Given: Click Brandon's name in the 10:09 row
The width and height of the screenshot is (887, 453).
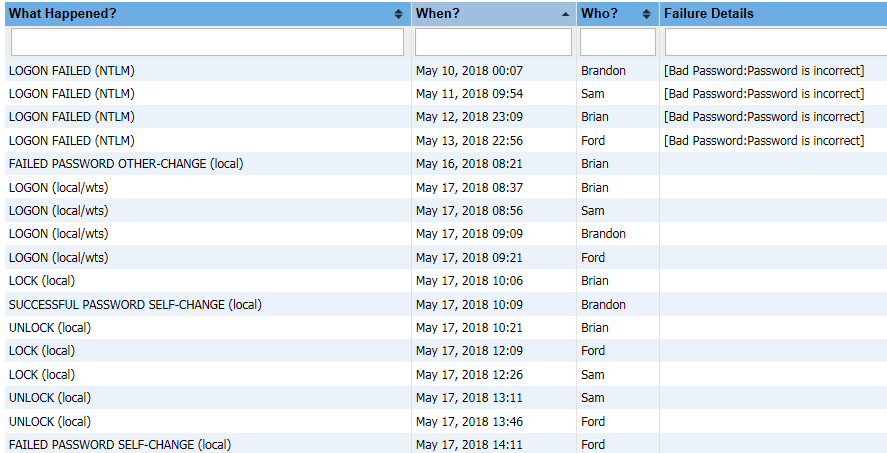Looking at the screenshot, I should point(603,305).
